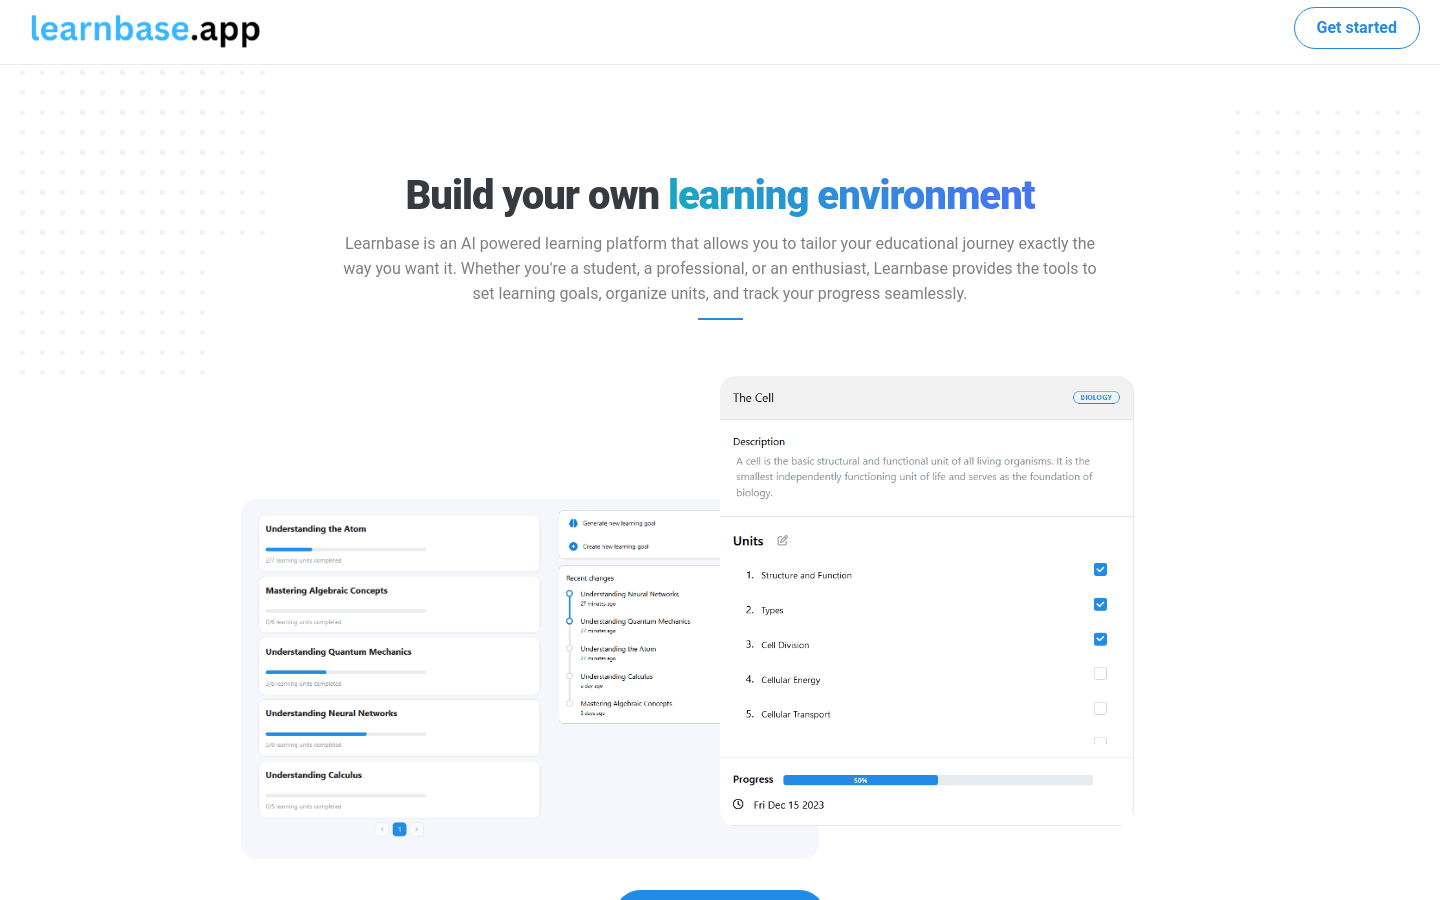The image size is (1440, 900).
Task: Click the Cellular Transport unit label
Action: [x=795, y=714]
